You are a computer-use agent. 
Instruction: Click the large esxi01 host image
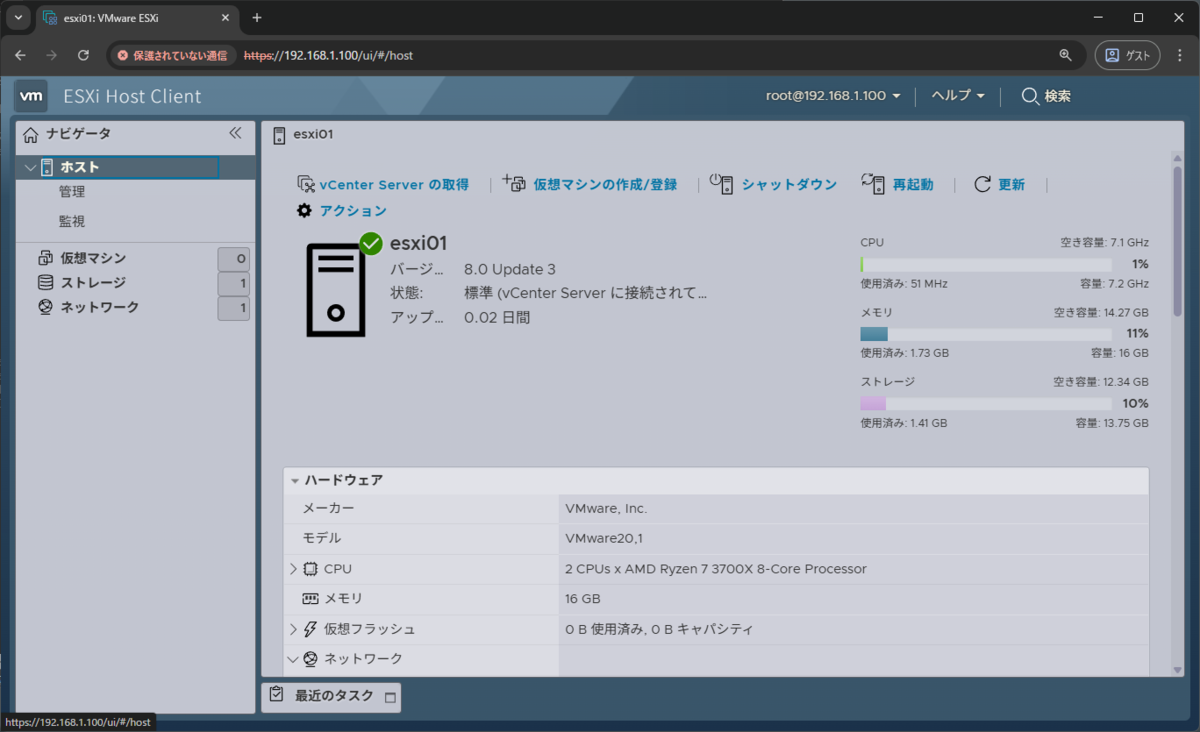click(335, 288)
